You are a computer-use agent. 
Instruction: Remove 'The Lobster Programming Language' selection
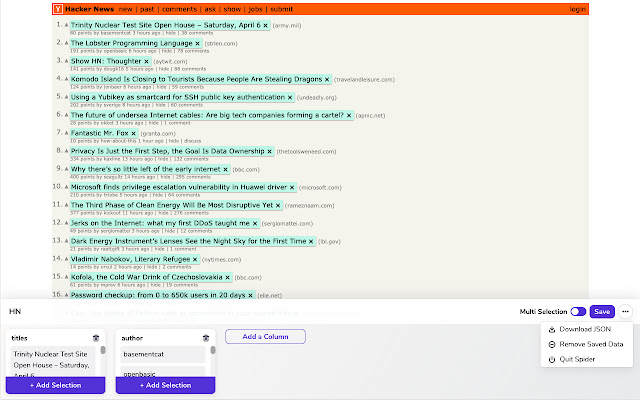point(198,43)
